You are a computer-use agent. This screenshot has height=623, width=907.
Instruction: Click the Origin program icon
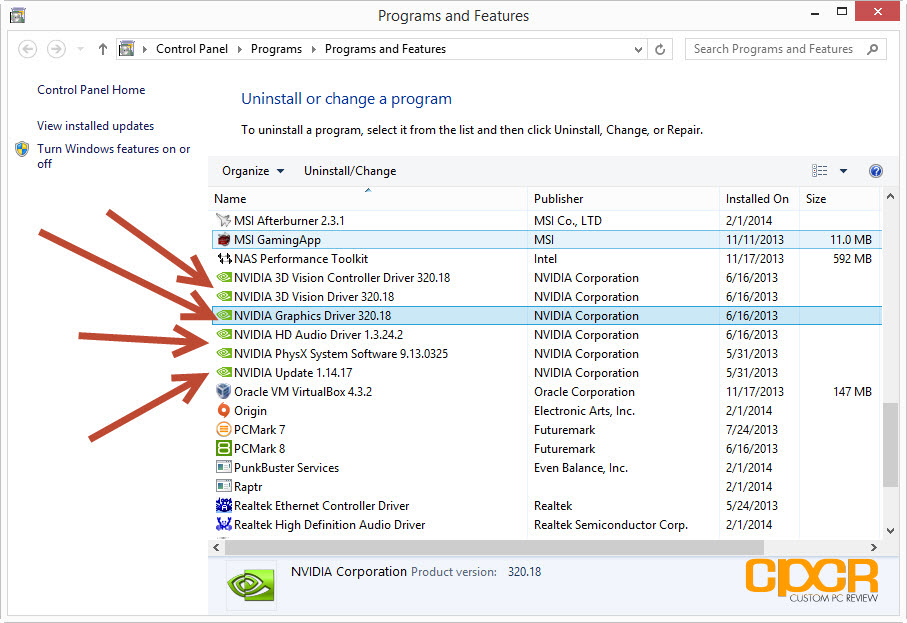(x=223, y=411)
